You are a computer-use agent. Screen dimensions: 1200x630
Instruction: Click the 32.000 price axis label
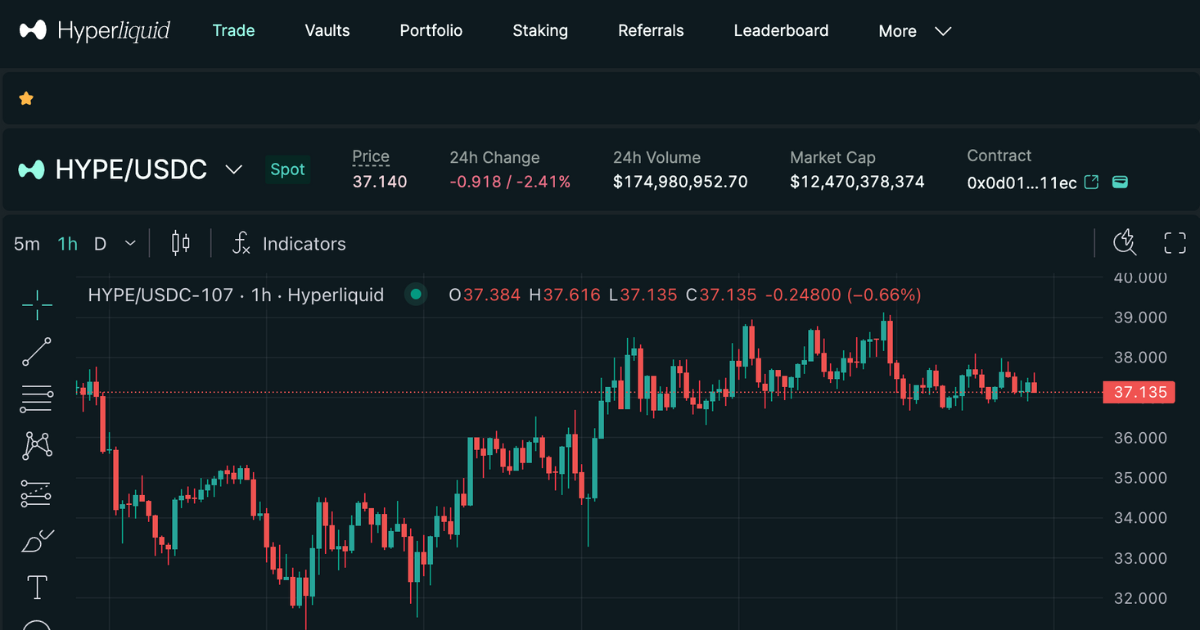[x=1141, y=598]
